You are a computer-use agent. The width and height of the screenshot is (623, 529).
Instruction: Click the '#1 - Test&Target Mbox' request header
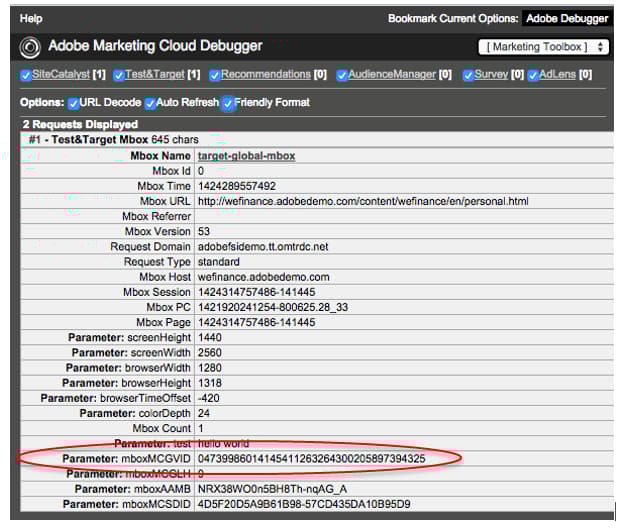coord(114,140)
